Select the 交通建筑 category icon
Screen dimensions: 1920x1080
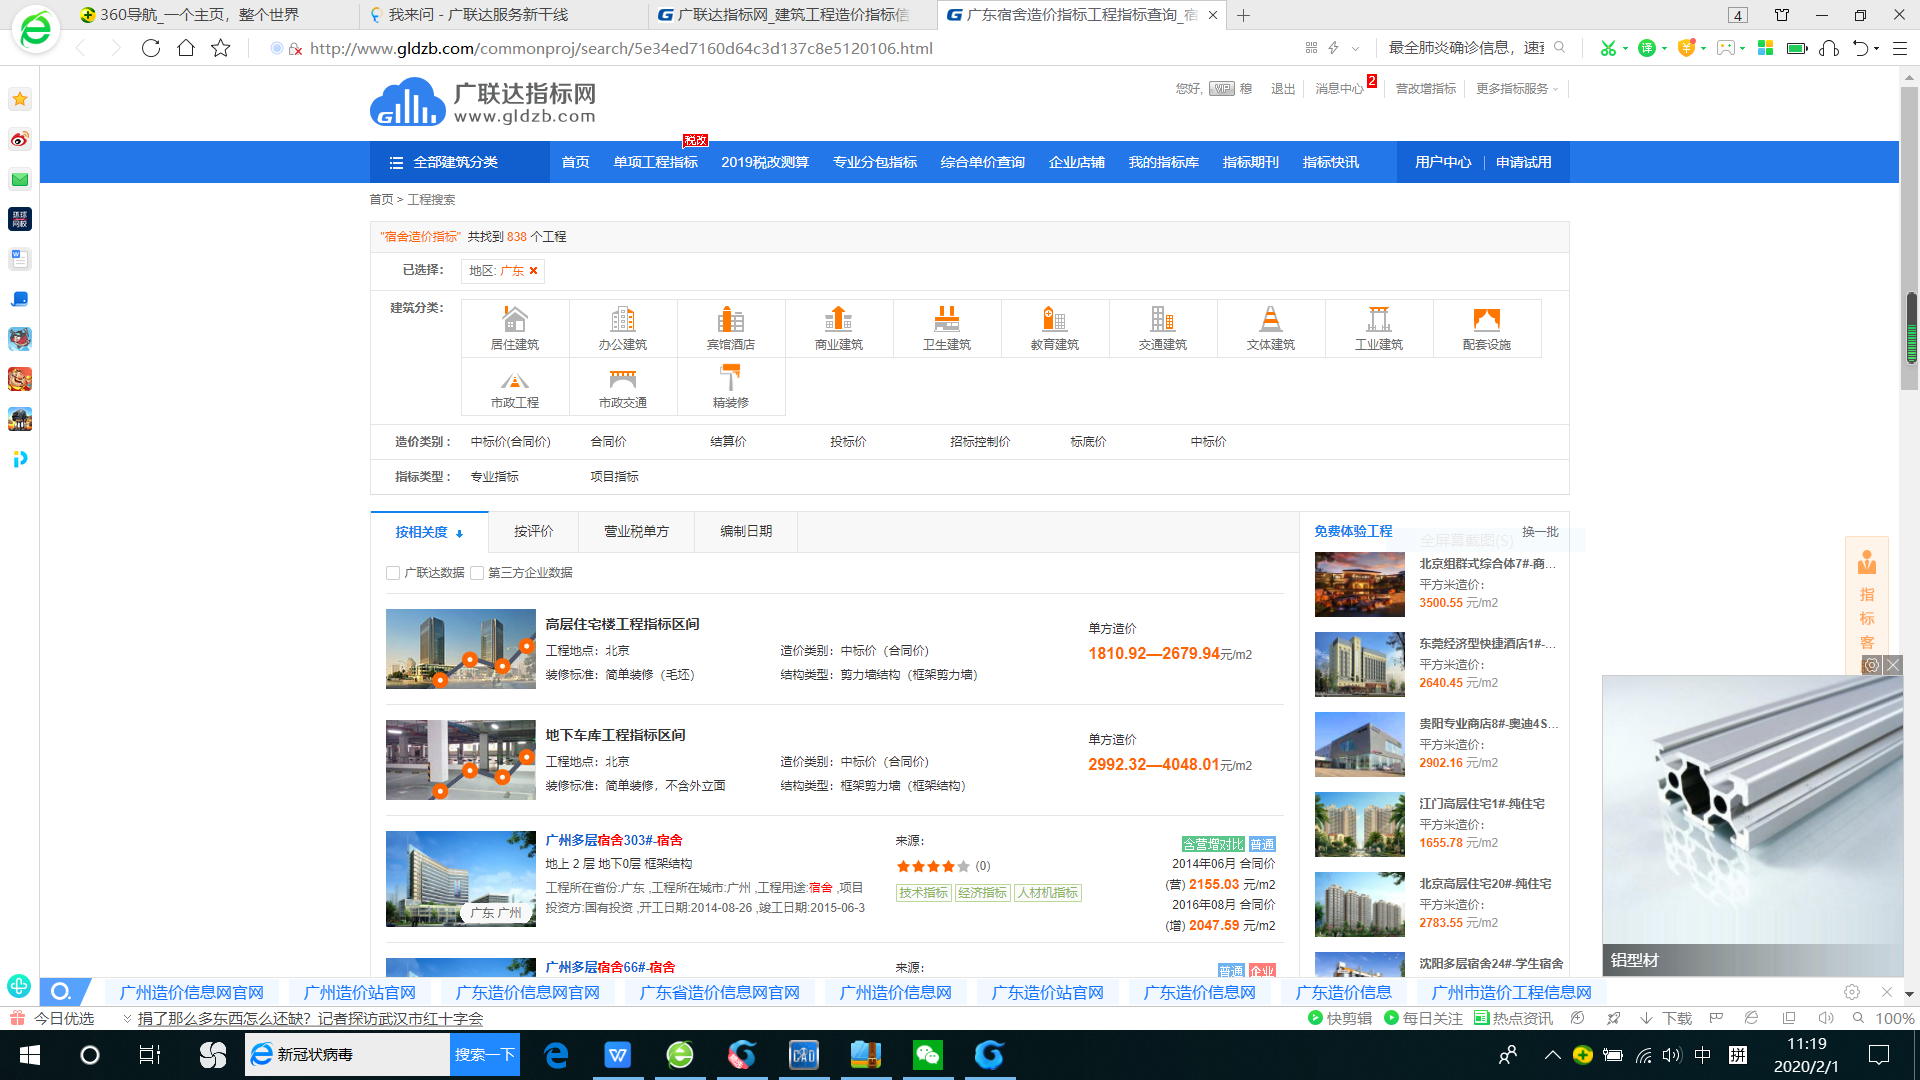pyautogui.click(x=1163, y=320)
